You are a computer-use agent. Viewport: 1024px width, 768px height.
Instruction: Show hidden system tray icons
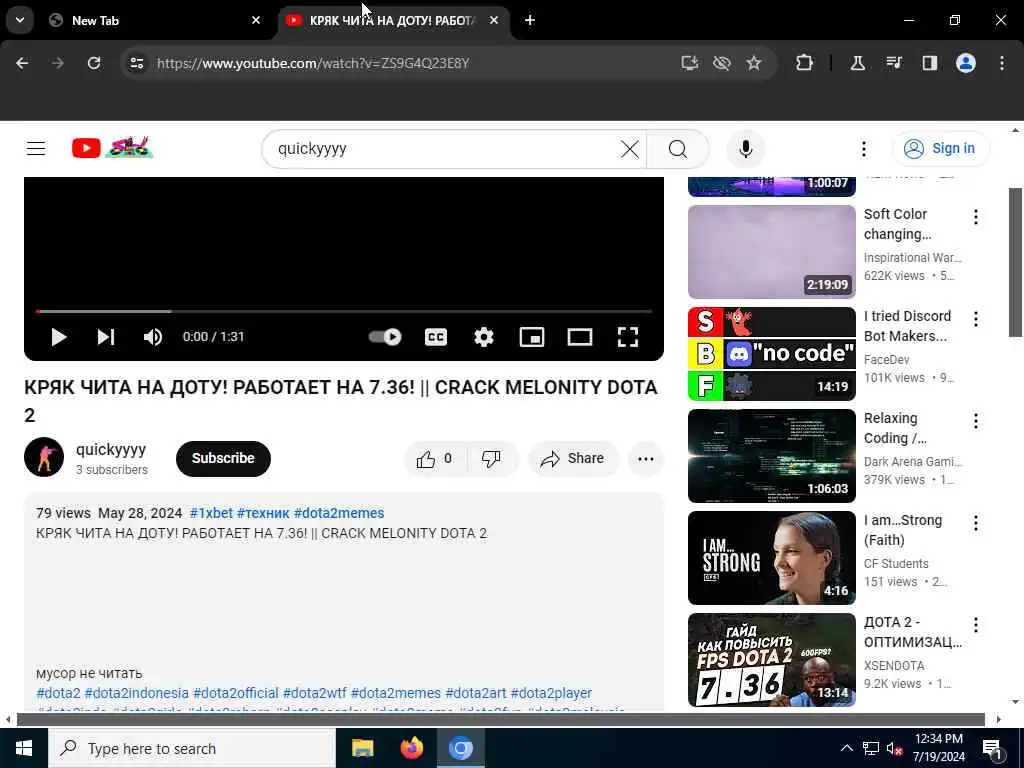[x=846, y=748]
